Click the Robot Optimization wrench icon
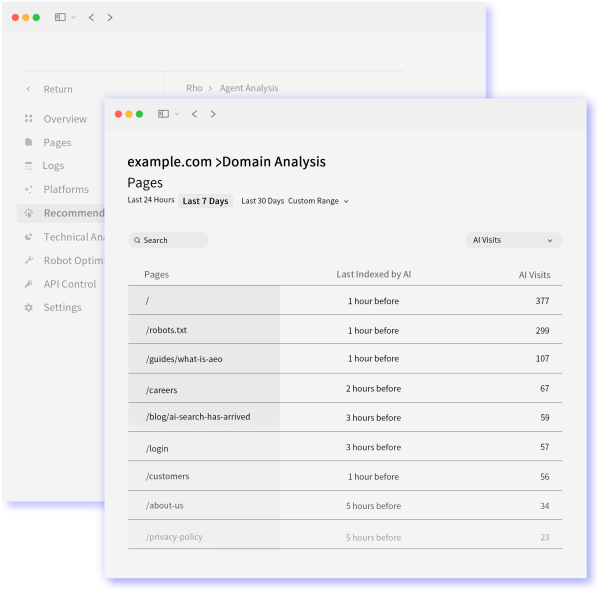 pos(29,260)
